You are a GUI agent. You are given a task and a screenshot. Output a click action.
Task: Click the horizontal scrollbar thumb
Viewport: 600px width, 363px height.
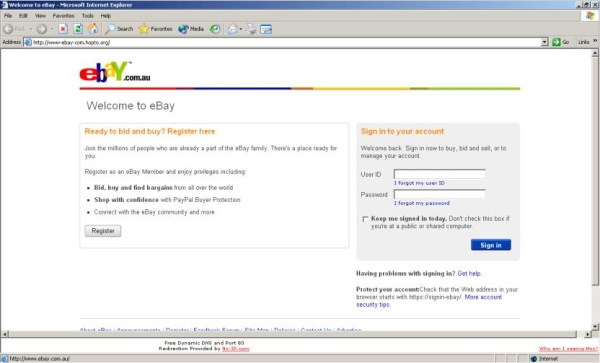[x=293, y=334]
